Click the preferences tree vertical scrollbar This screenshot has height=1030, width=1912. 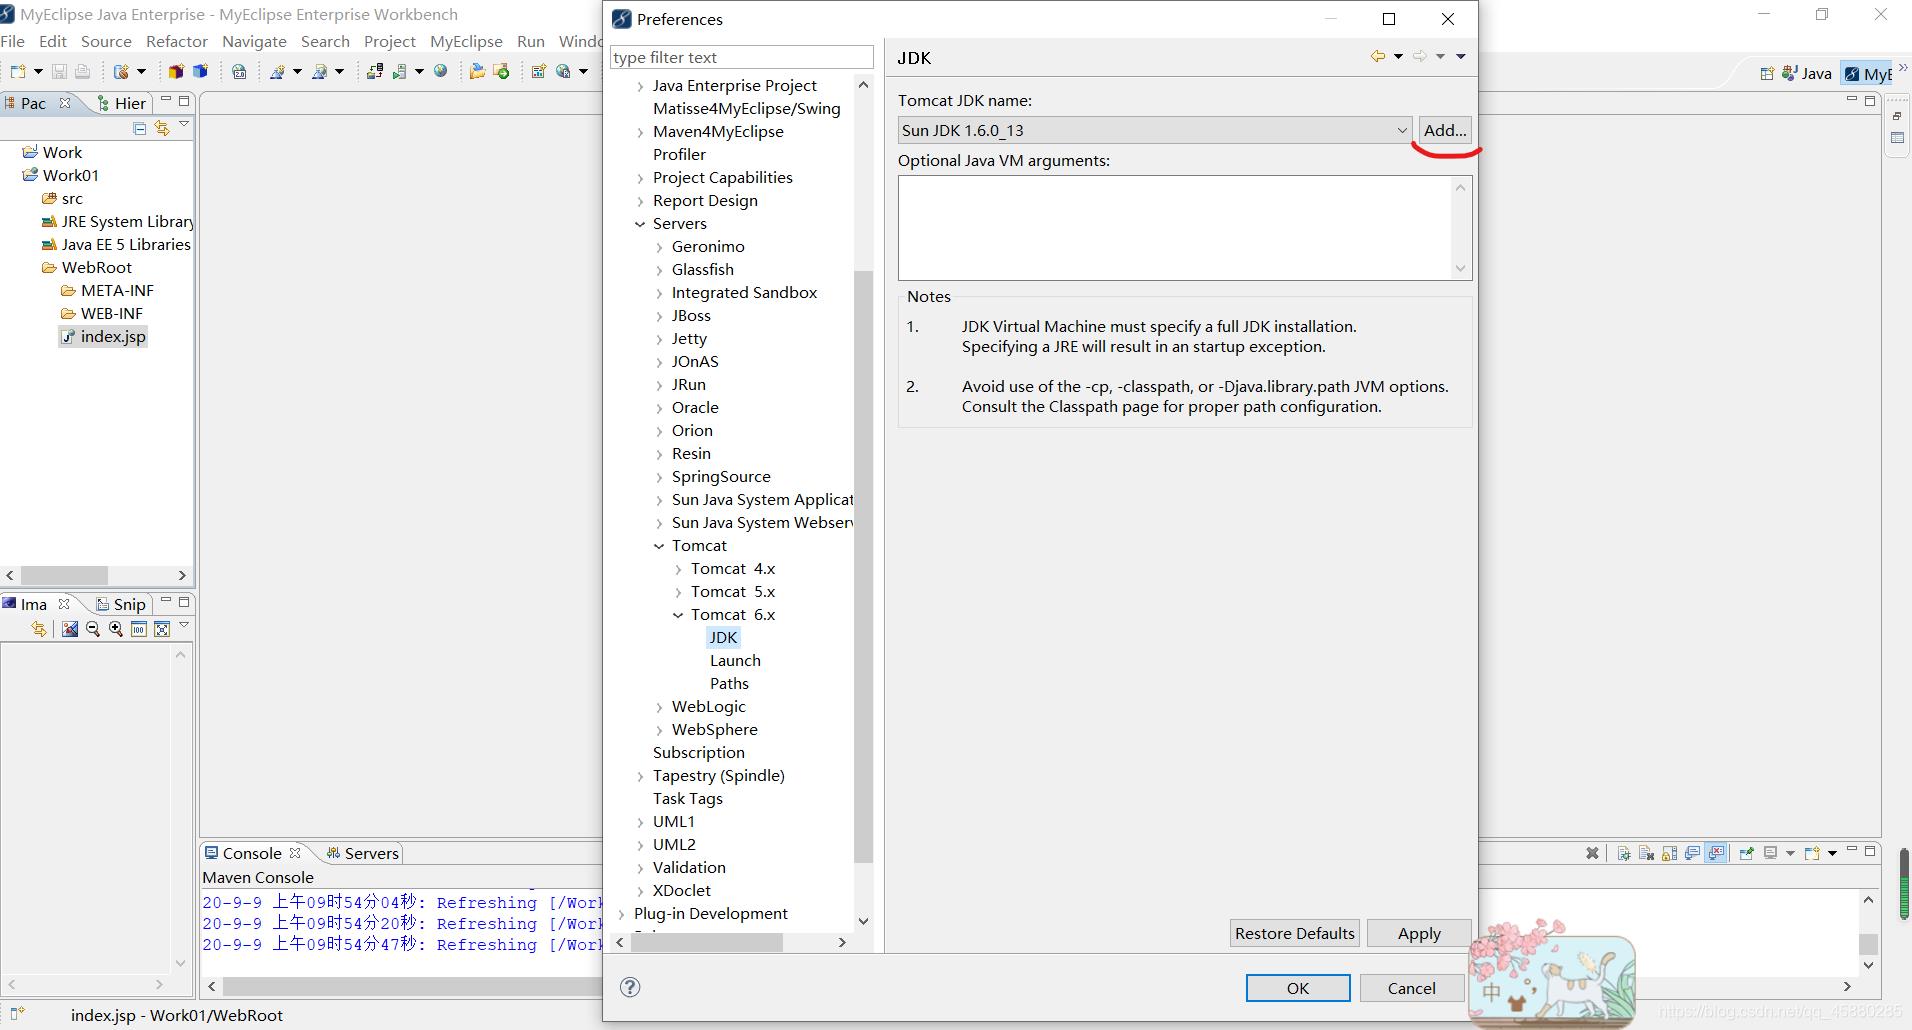click(x=863, y=566)
